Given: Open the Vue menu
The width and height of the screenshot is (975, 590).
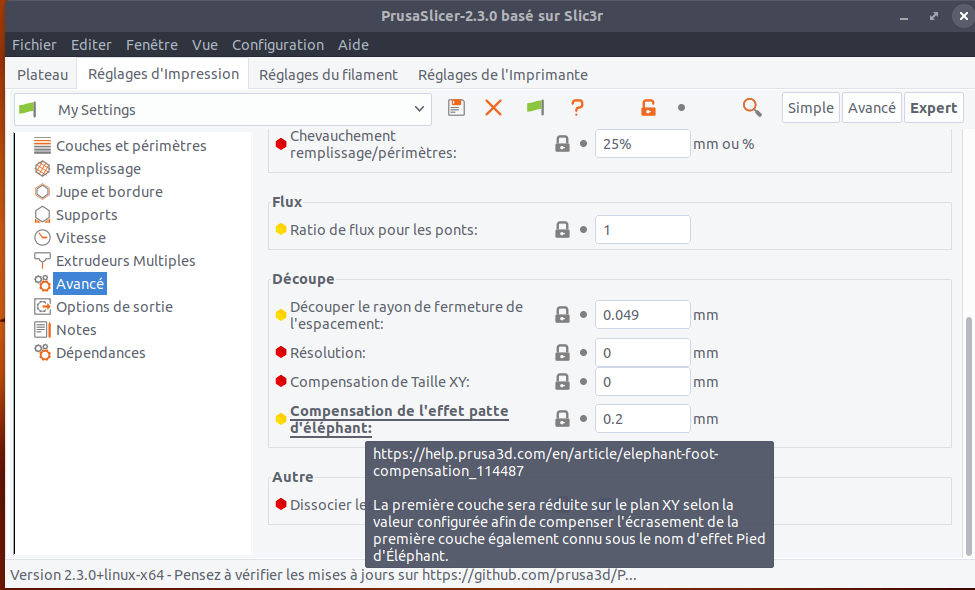Looking at the screenshot, I should [205, 45].
